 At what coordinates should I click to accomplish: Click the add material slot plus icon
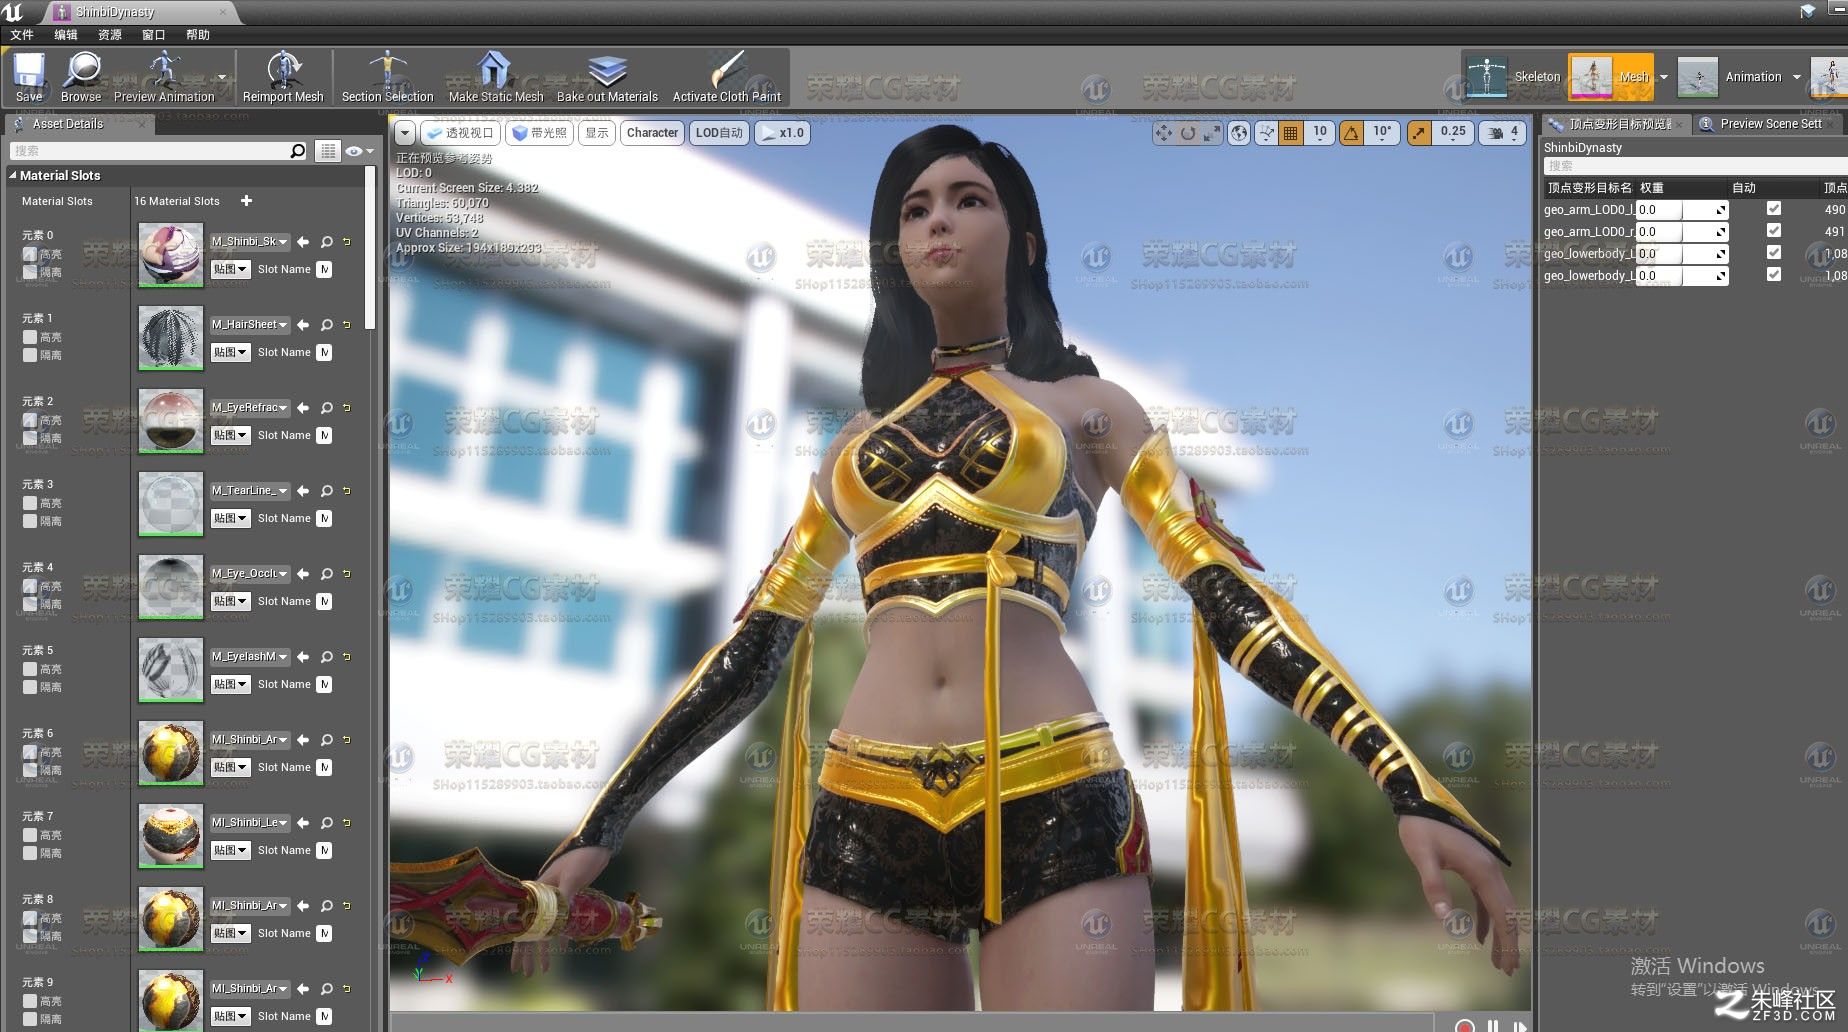click(x=246, y=201)
